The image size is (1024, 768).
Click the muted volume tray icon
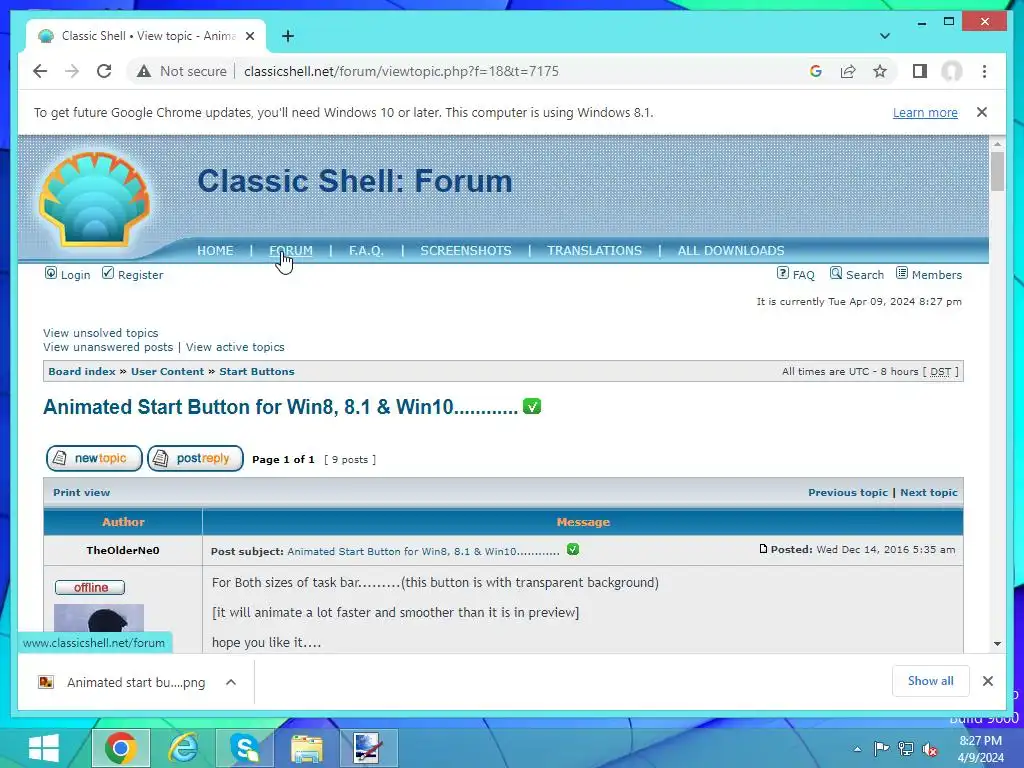pos(930,749)
